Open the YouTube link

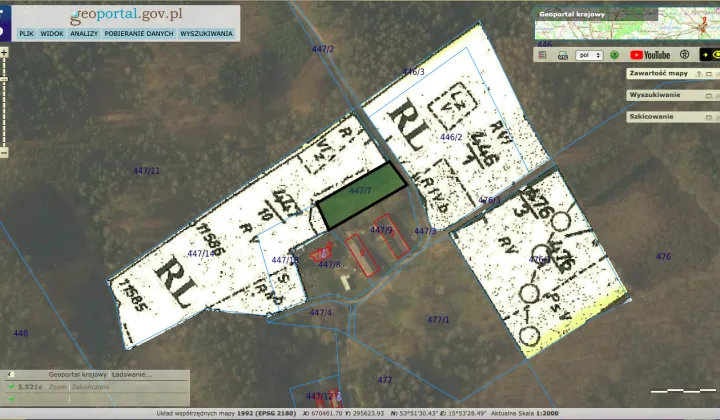tap(650, 55)
